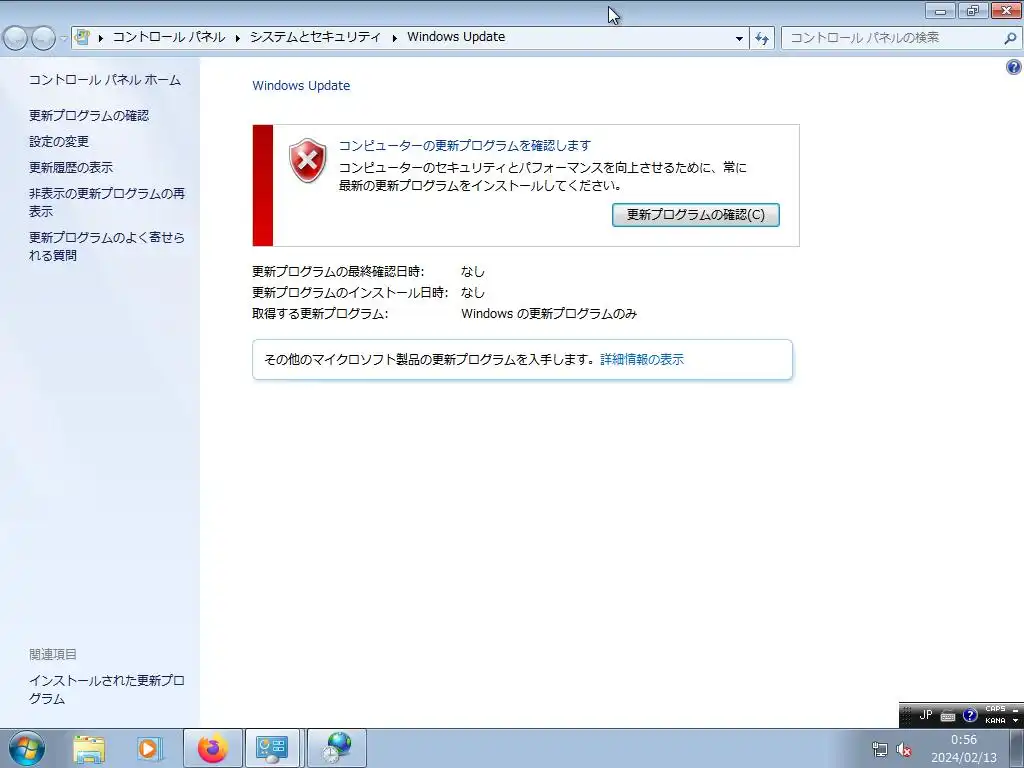Click the keyboard icon on the language bar
The height and width of the screenshot is (768, 1024).
[x=948, y=716]
